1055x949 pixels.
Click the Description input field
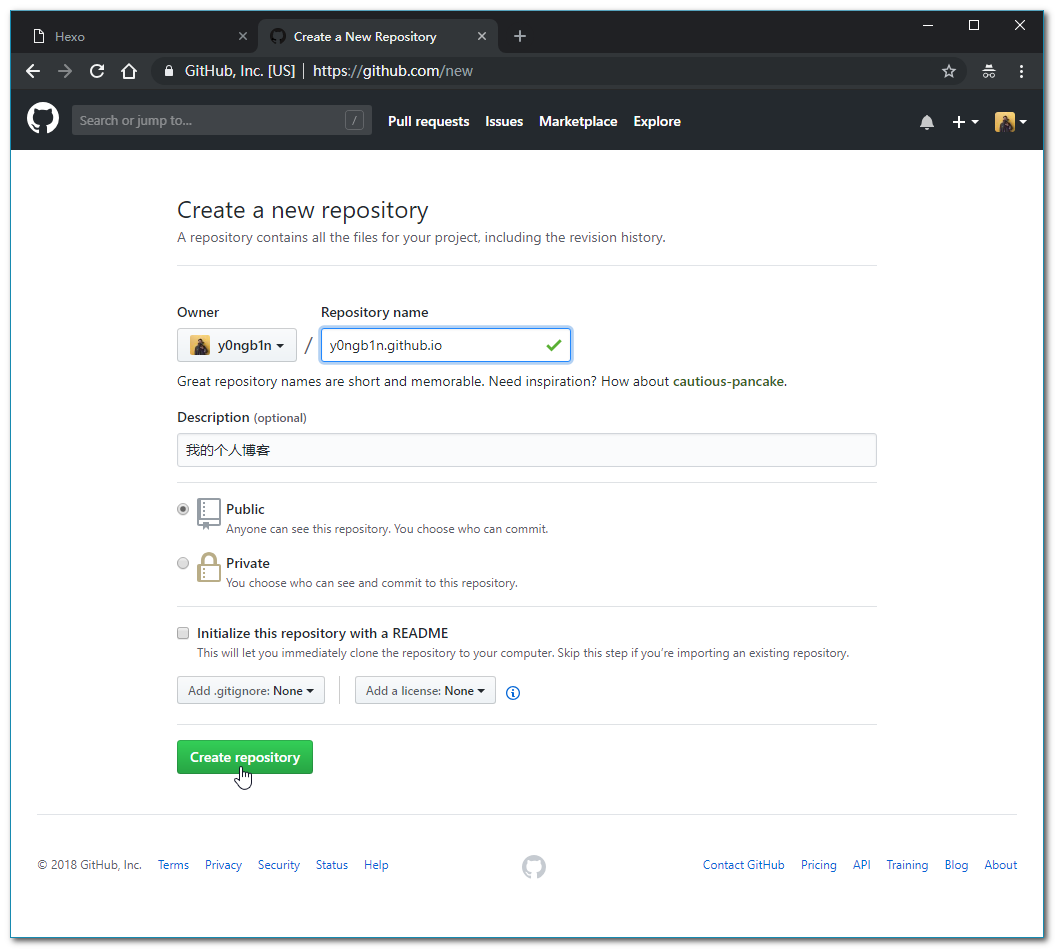(526, 450)
